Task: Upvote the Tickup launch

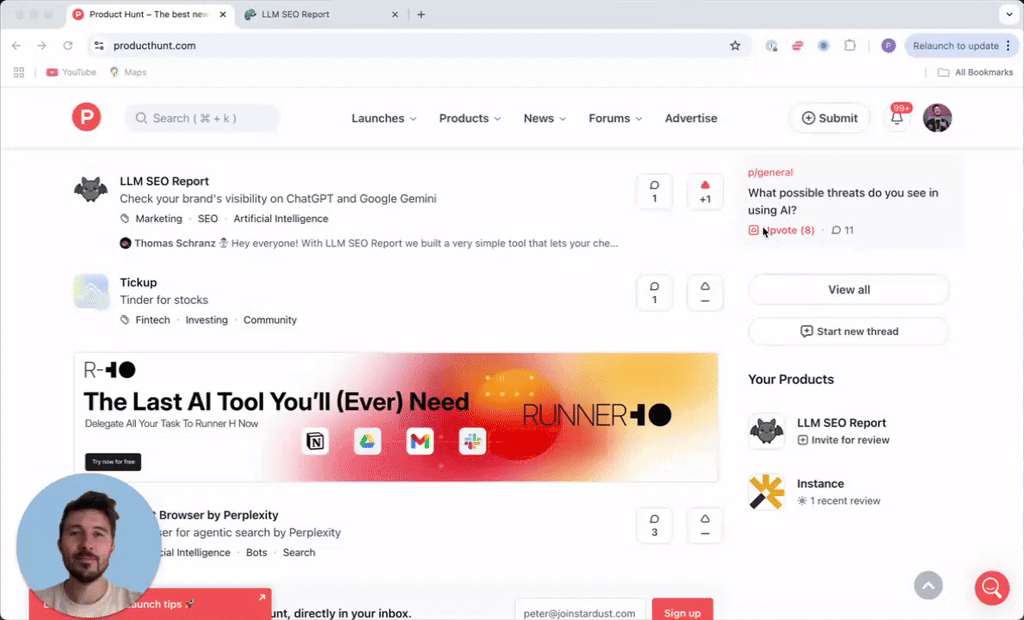Action: [705, 293]
